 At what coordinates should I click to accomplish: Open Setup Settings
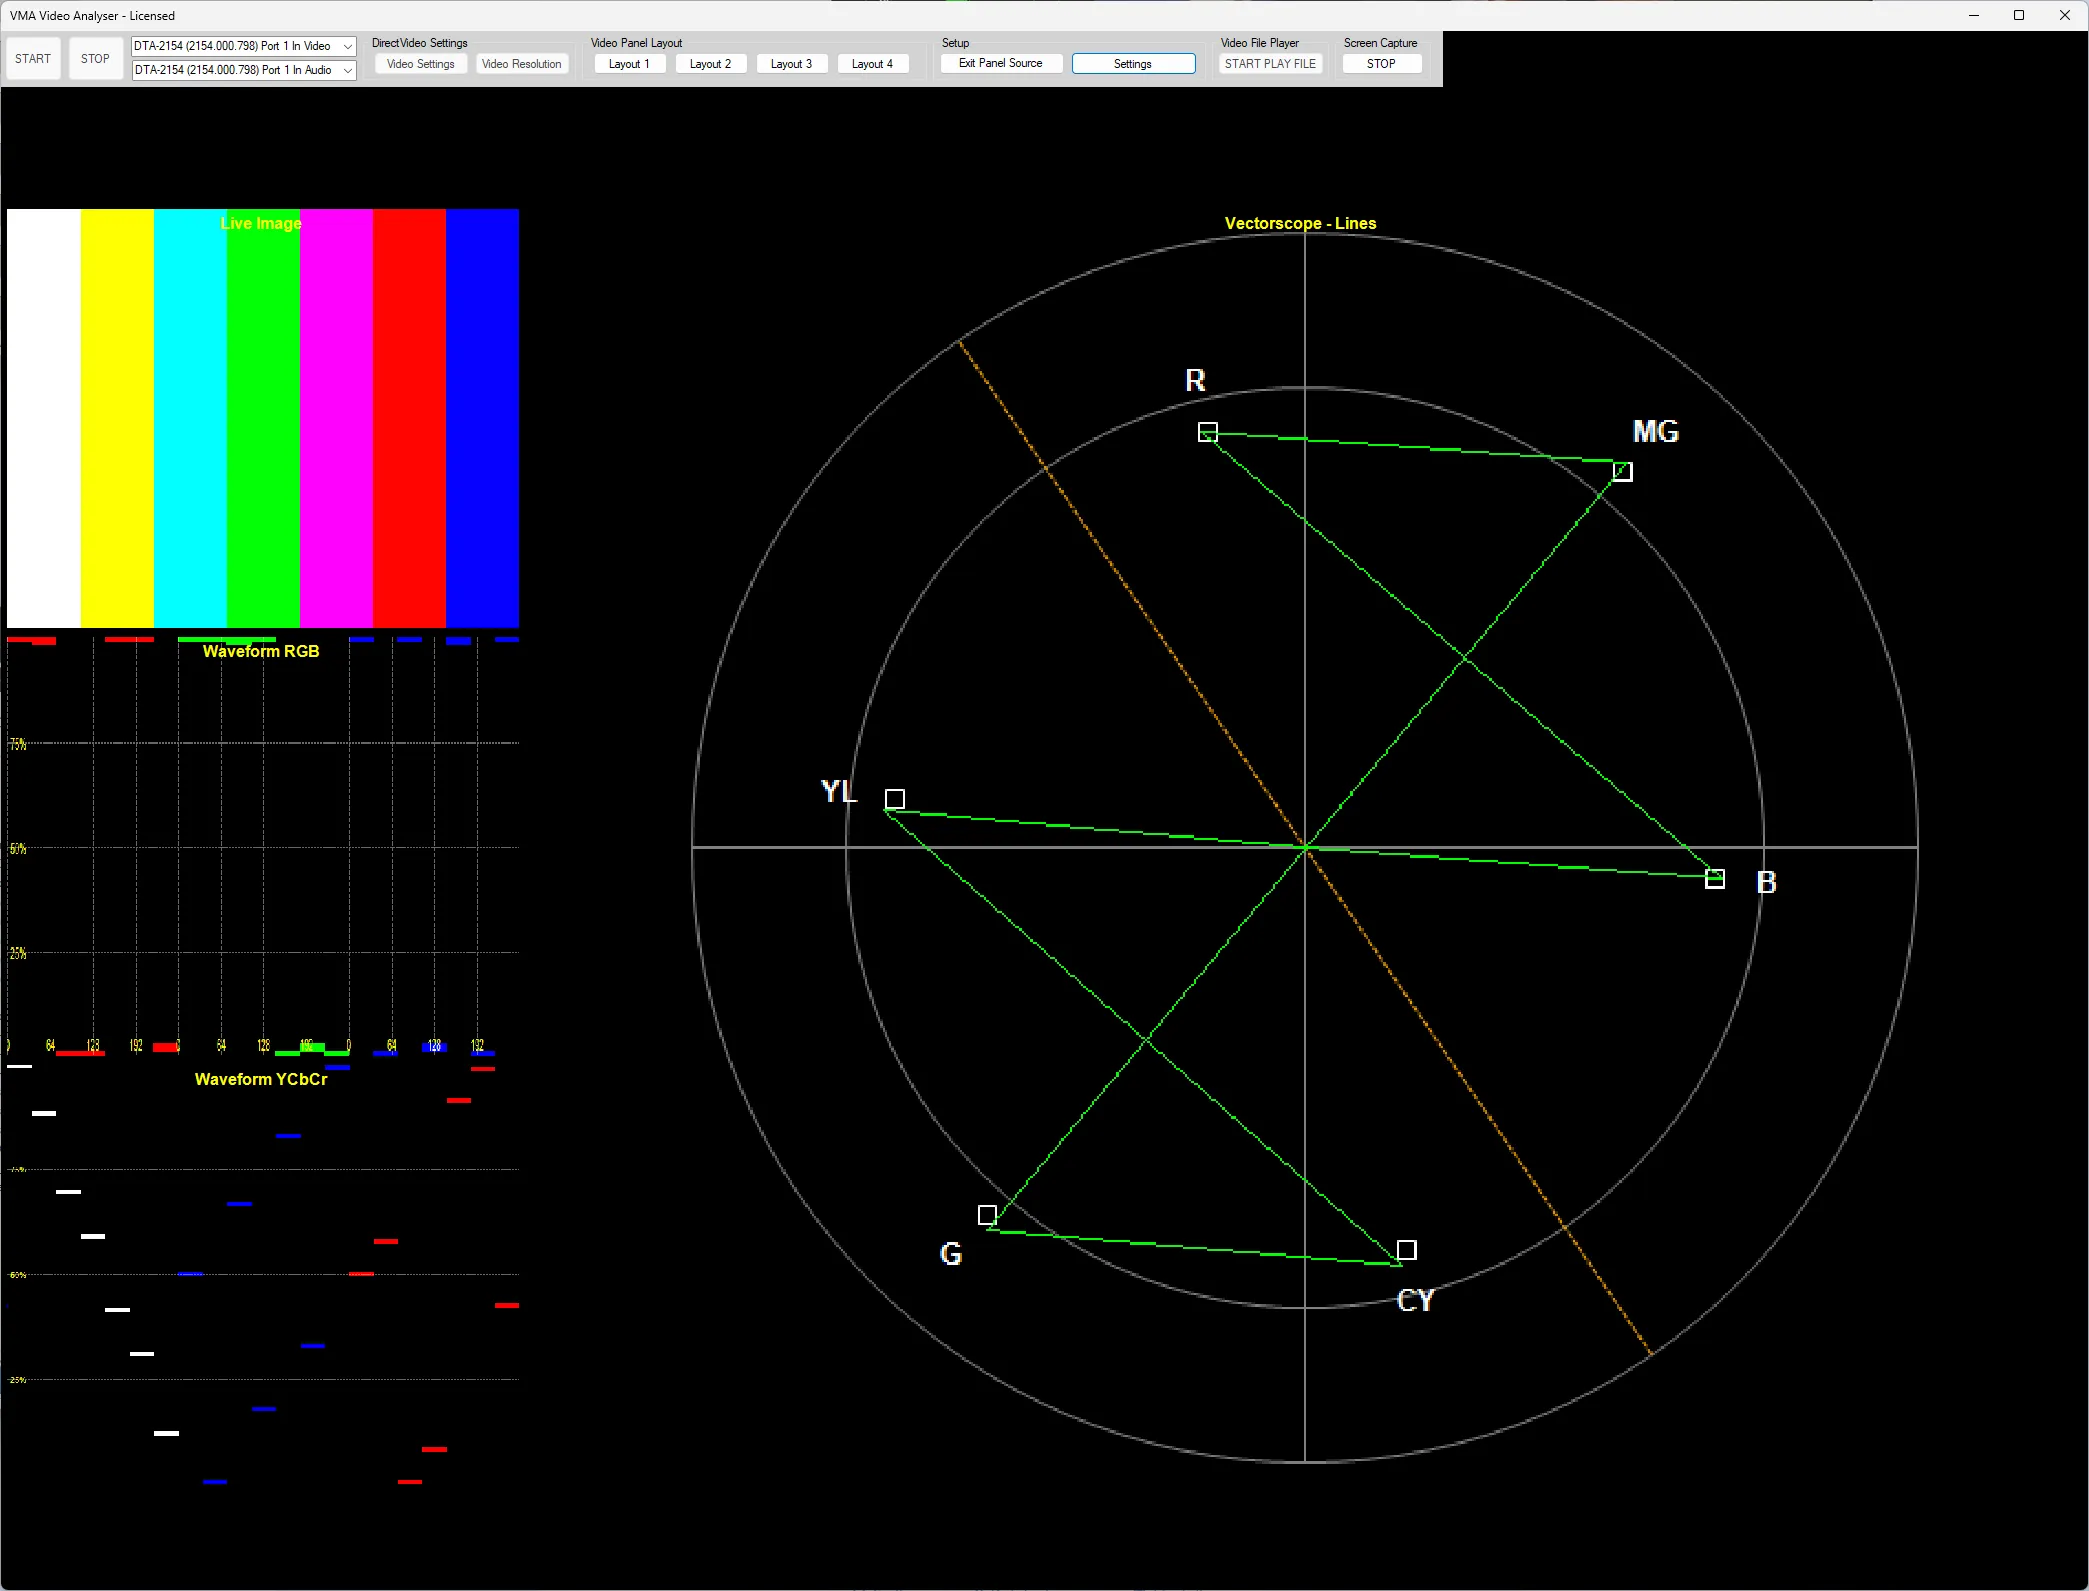click(1133, 64)
